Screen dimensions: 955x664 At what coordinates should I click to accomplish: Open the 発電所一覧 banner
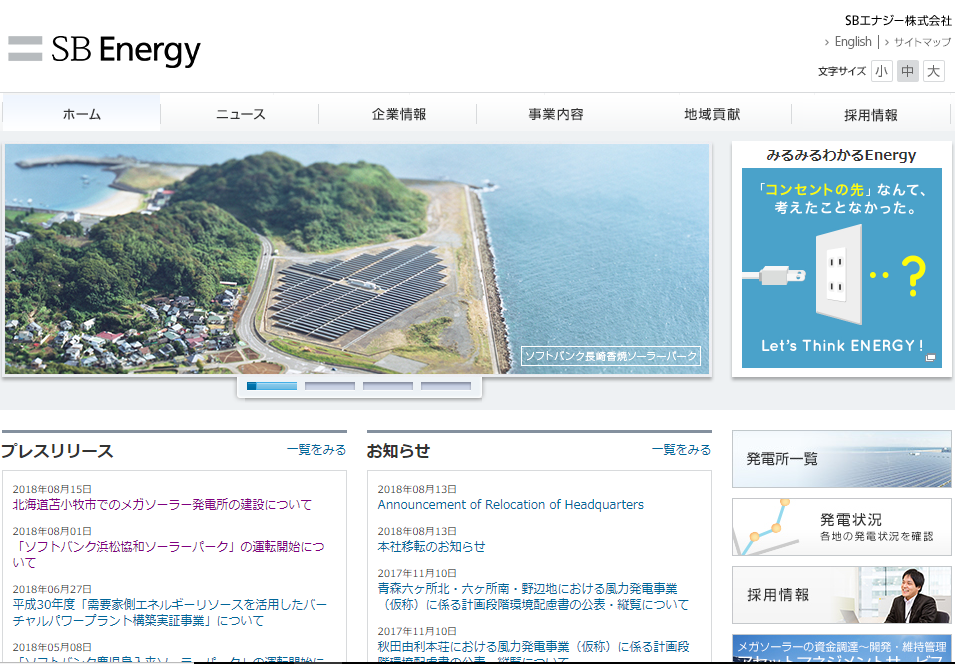842,459
